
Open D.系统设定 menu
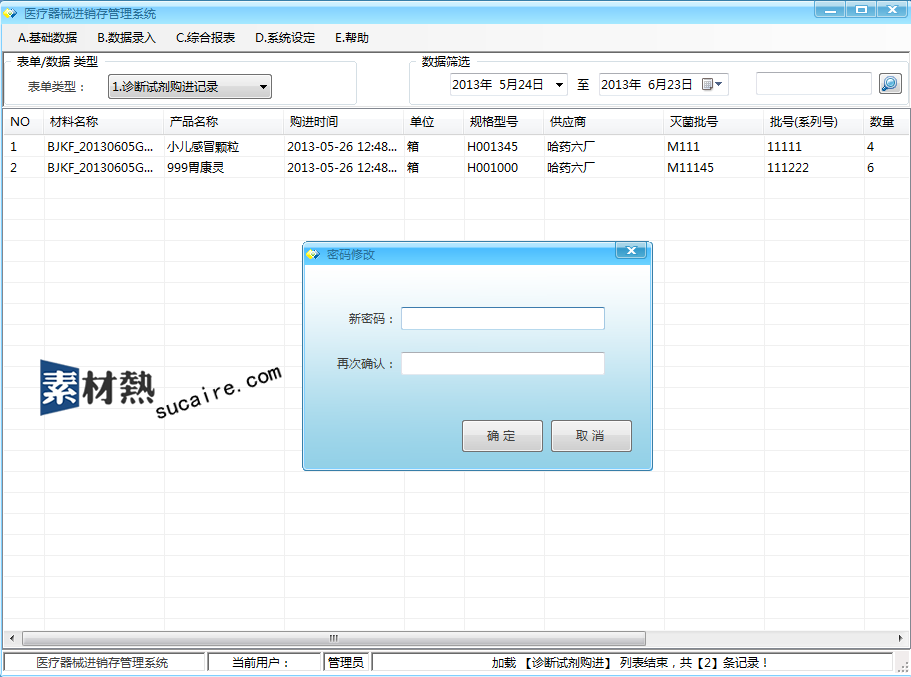285,38
